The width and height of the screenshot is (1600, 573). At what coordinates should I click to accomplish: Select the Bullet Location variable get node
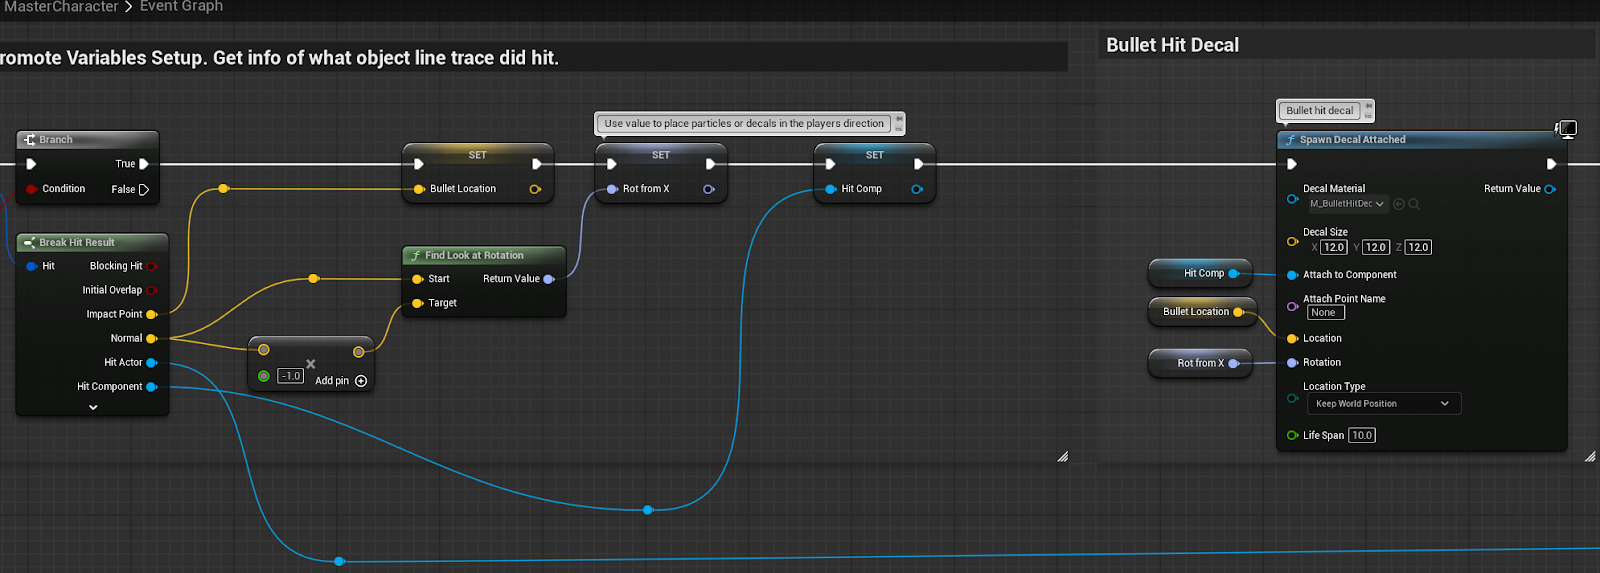(x=1201, y=312)
